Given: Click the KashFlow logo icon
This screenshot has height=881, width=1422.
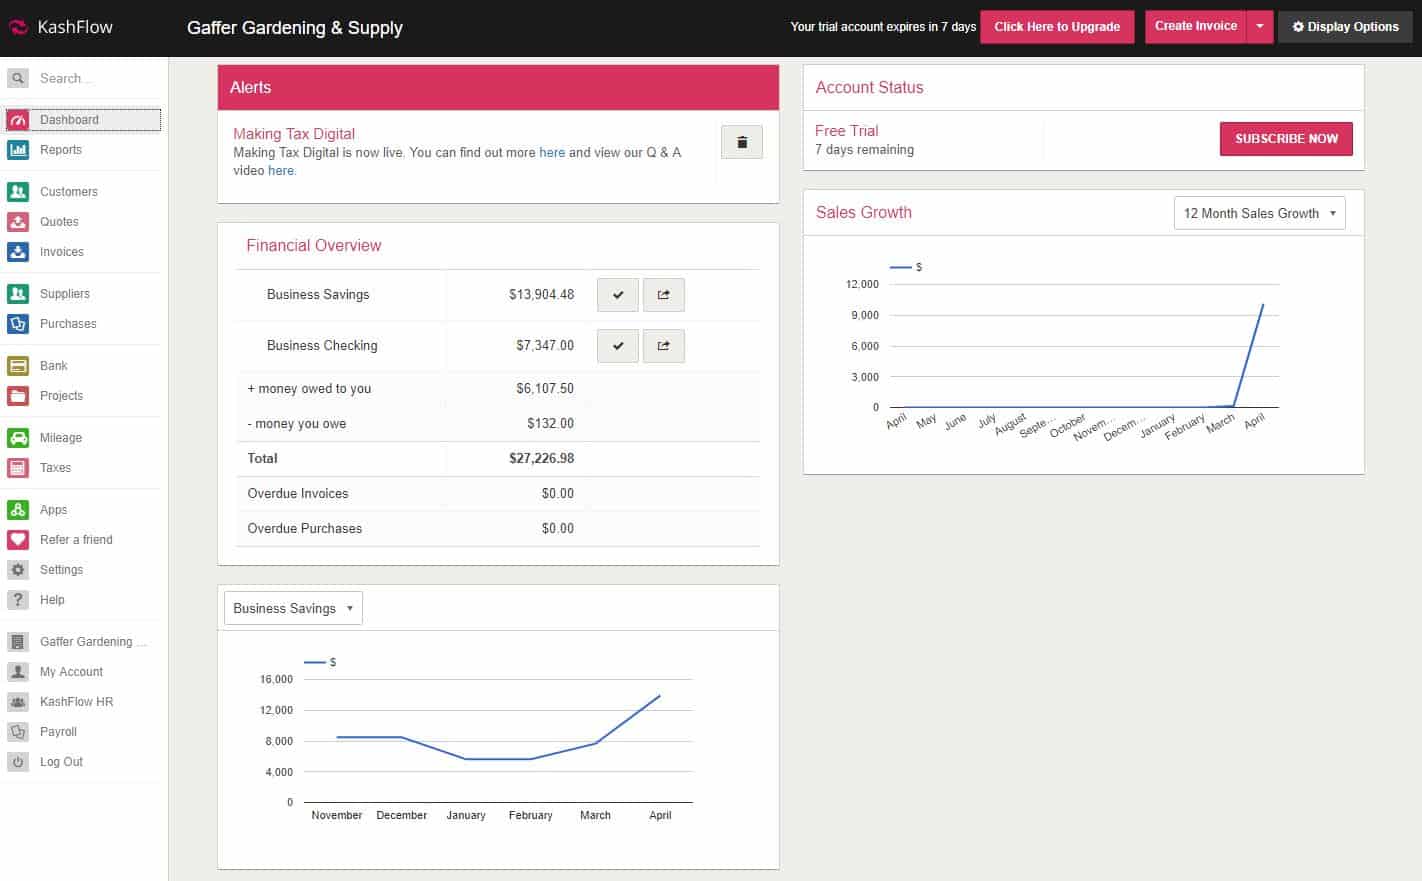Looking at the screenshot, I should tap(18, 28).
